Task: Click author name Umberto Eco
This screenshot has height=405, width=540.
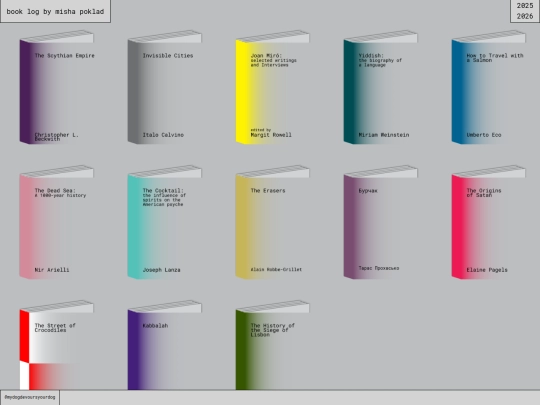Action: [484, 135]
